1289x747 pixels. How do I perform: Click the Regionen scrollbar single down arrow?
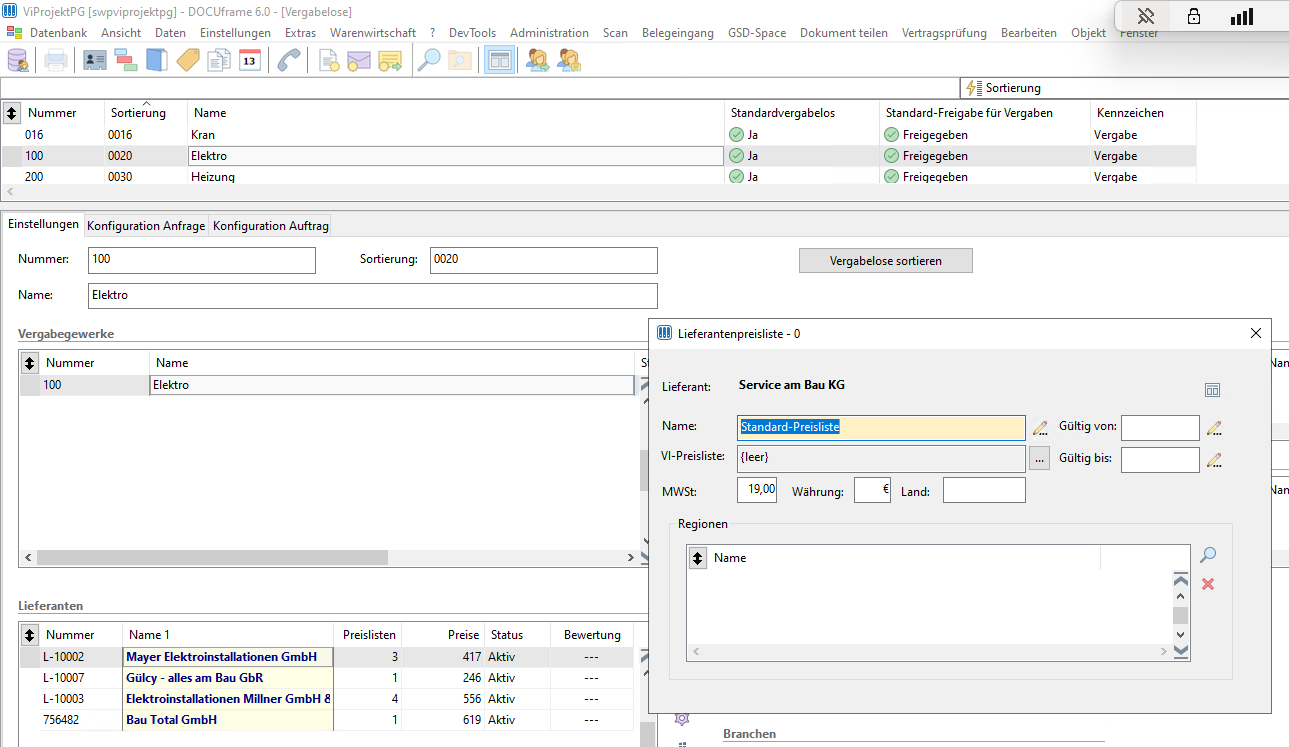click(1181, 634)
